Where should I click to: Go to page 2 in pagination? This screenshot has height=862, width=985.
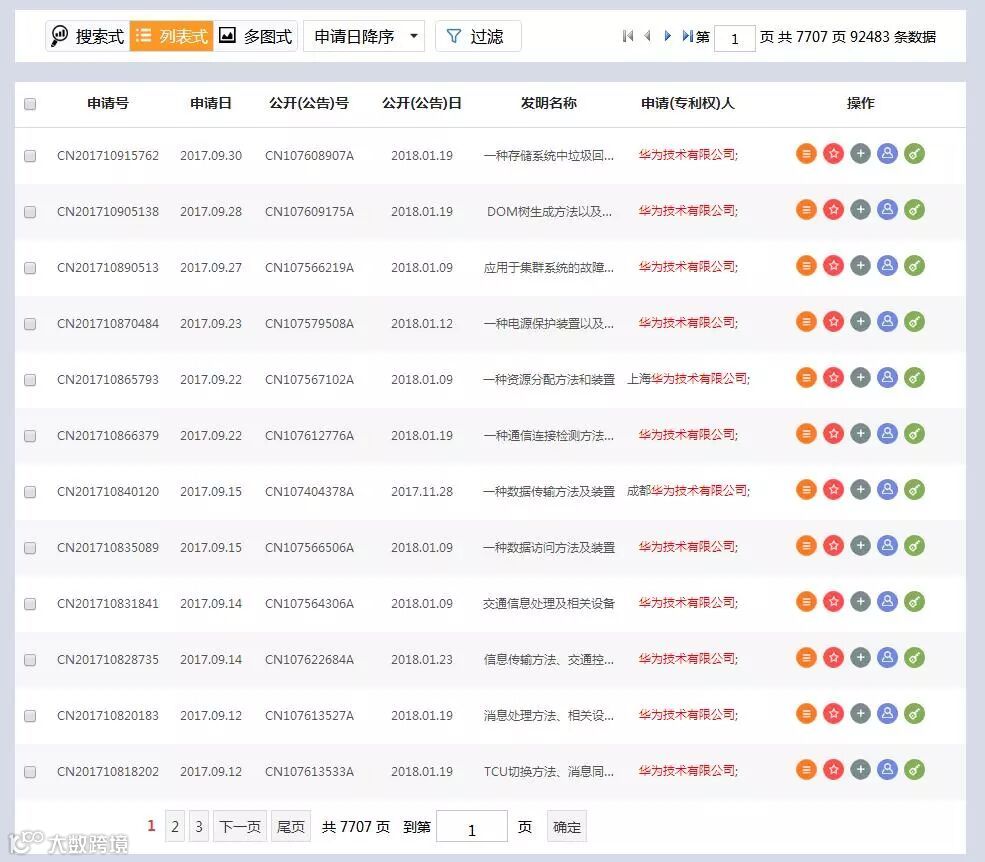pyautogui.click(x=175, y=826)
